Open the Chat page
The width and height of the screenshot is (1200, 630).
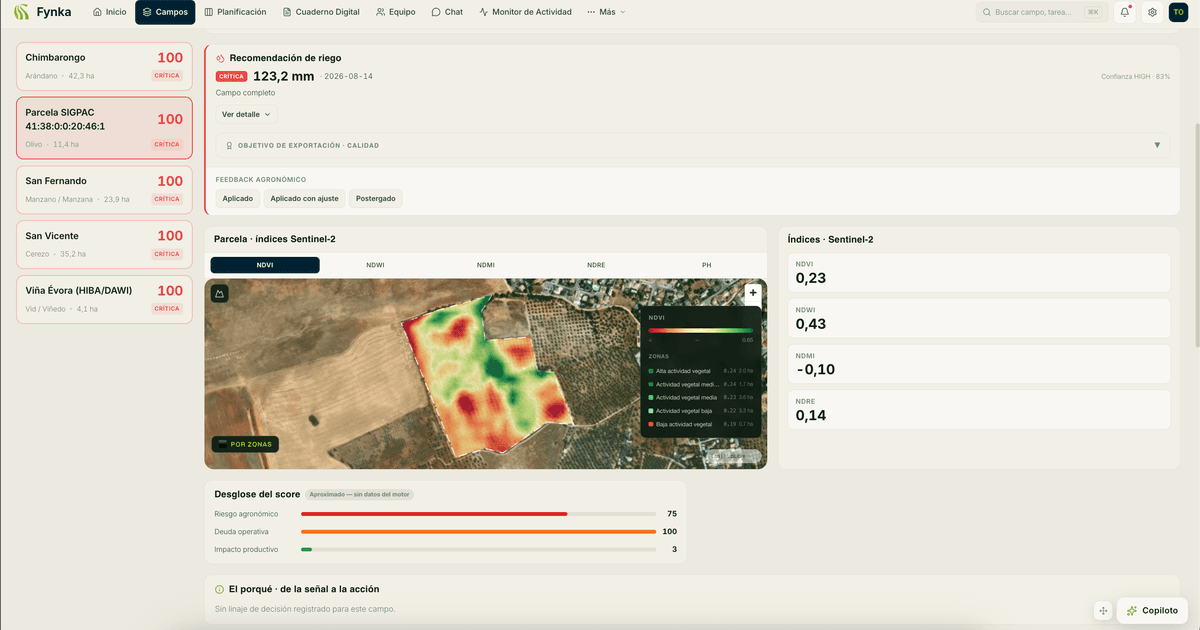447,12
